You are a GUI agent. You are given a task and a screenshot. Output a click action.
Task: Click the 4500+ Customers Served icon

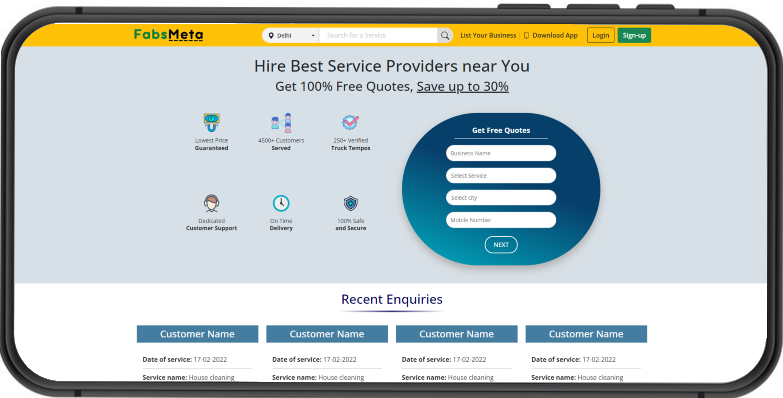[x=281, y=122]
